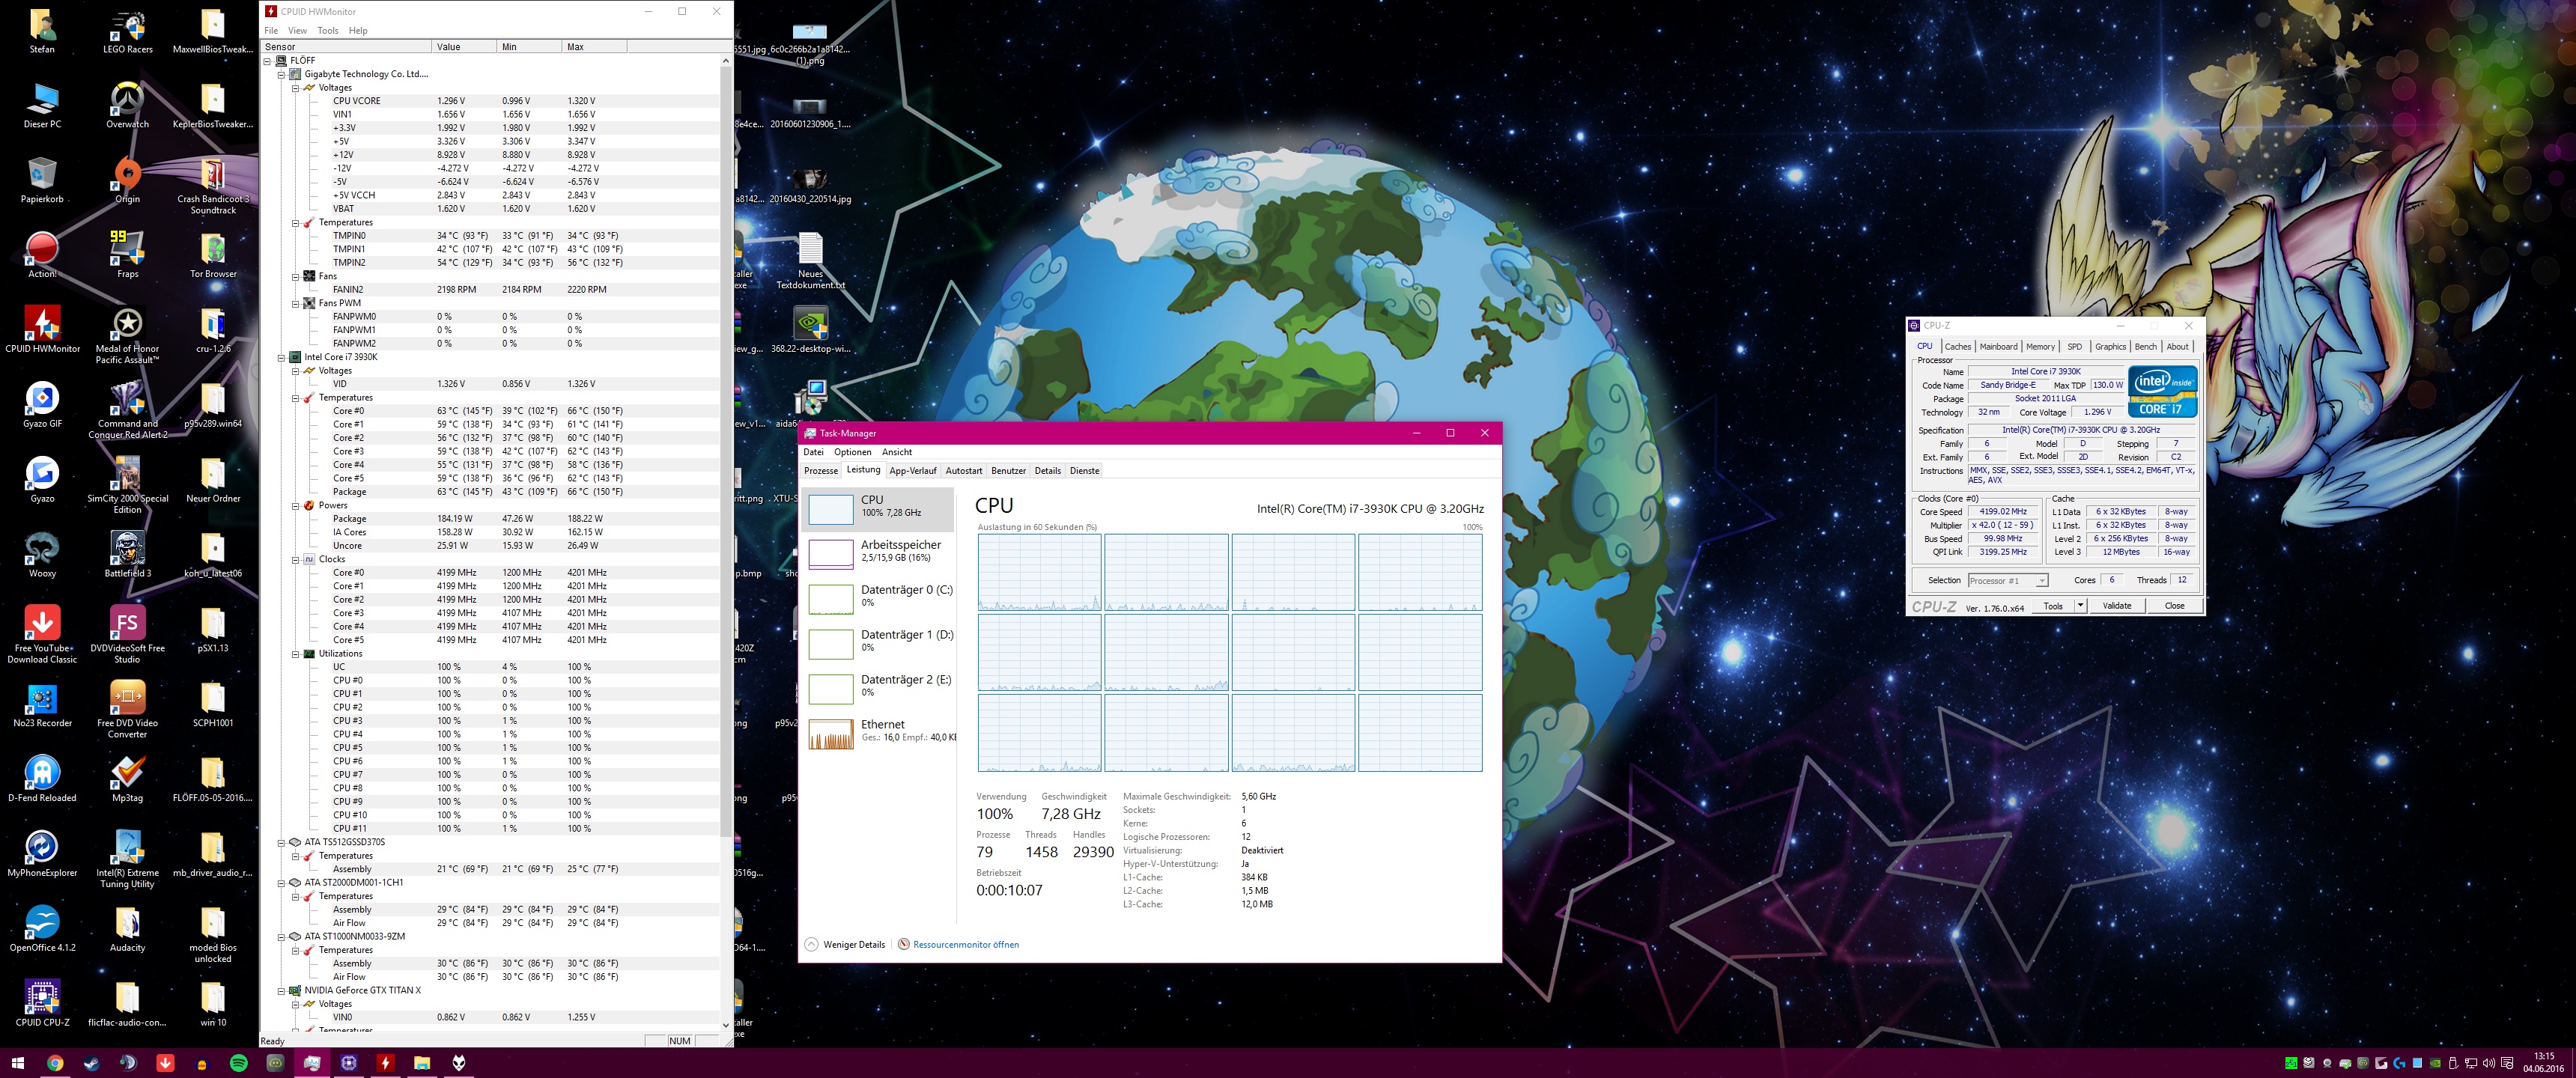Open Google Chrome from the taskbar
2576x1078 pixels.
click(x=55, y=1063)
